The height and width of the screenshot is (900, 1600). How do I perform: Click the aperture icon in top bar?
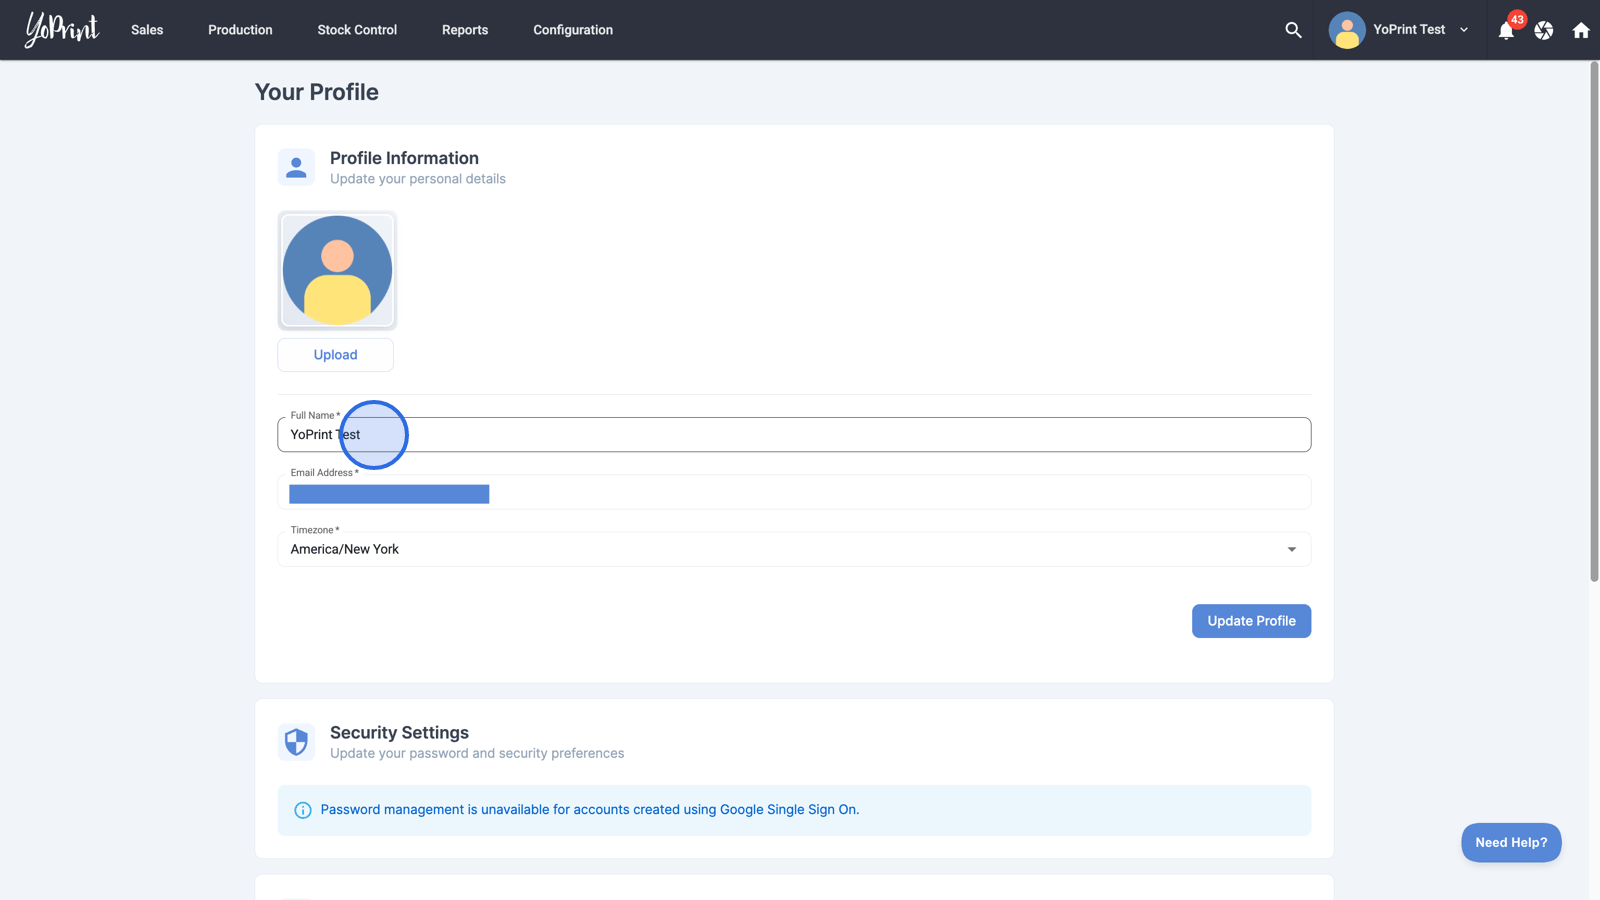[1544, 30]
